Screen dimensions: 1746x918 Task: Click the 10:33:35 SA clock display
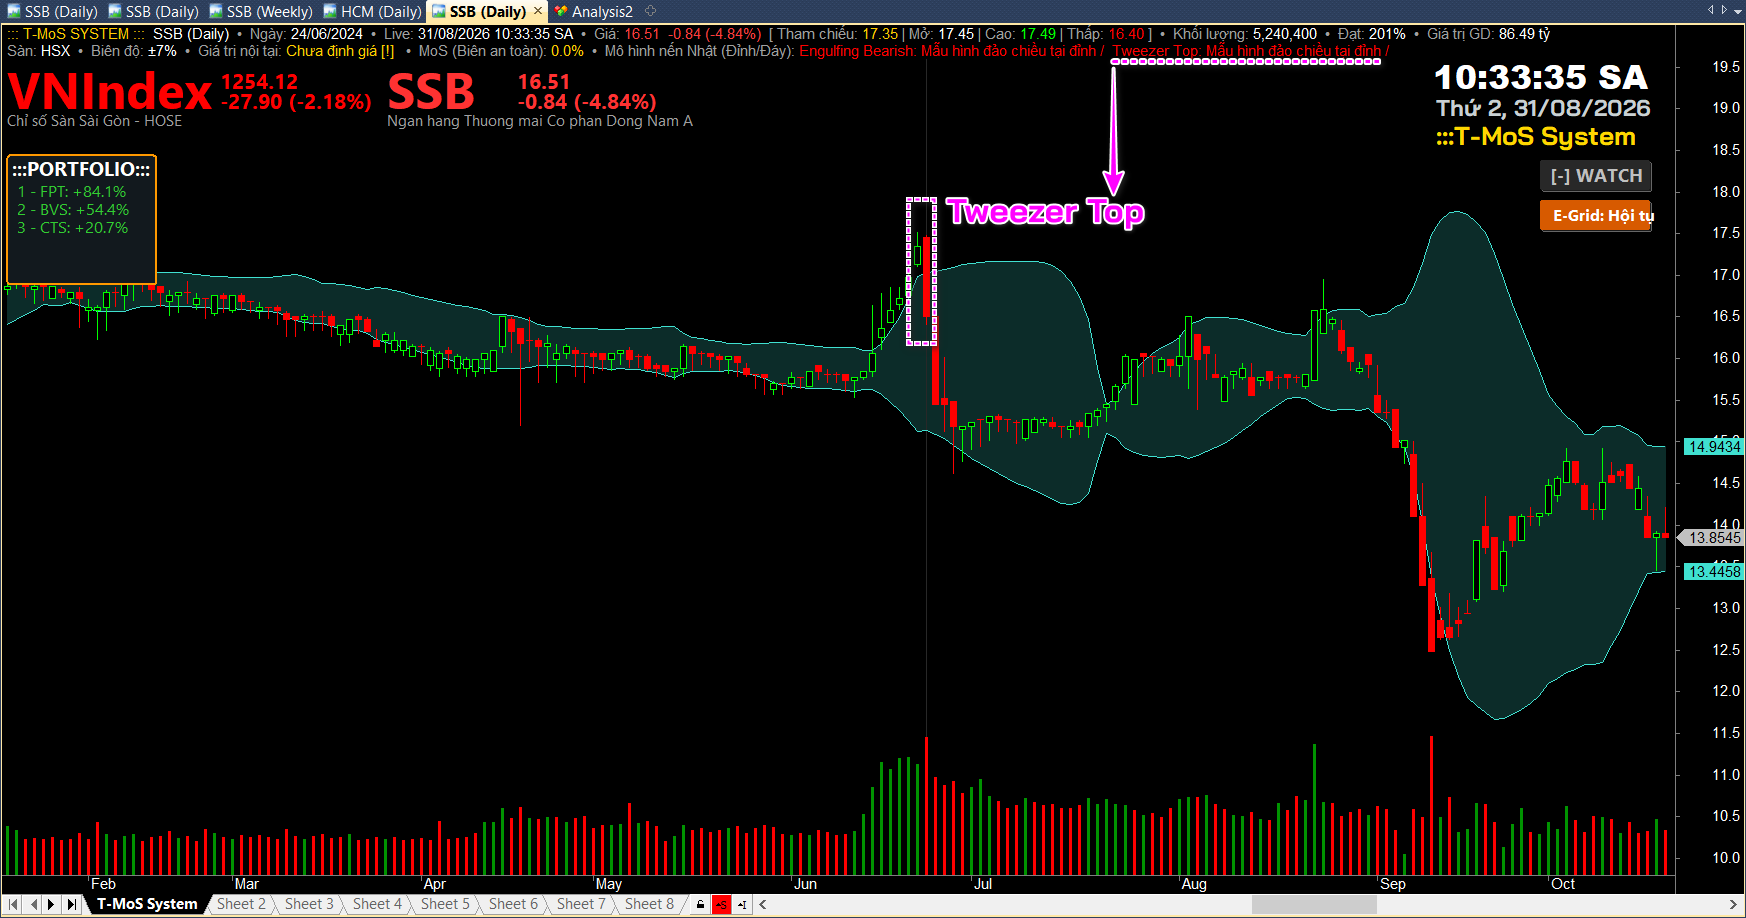click(x=1541, y=77)
